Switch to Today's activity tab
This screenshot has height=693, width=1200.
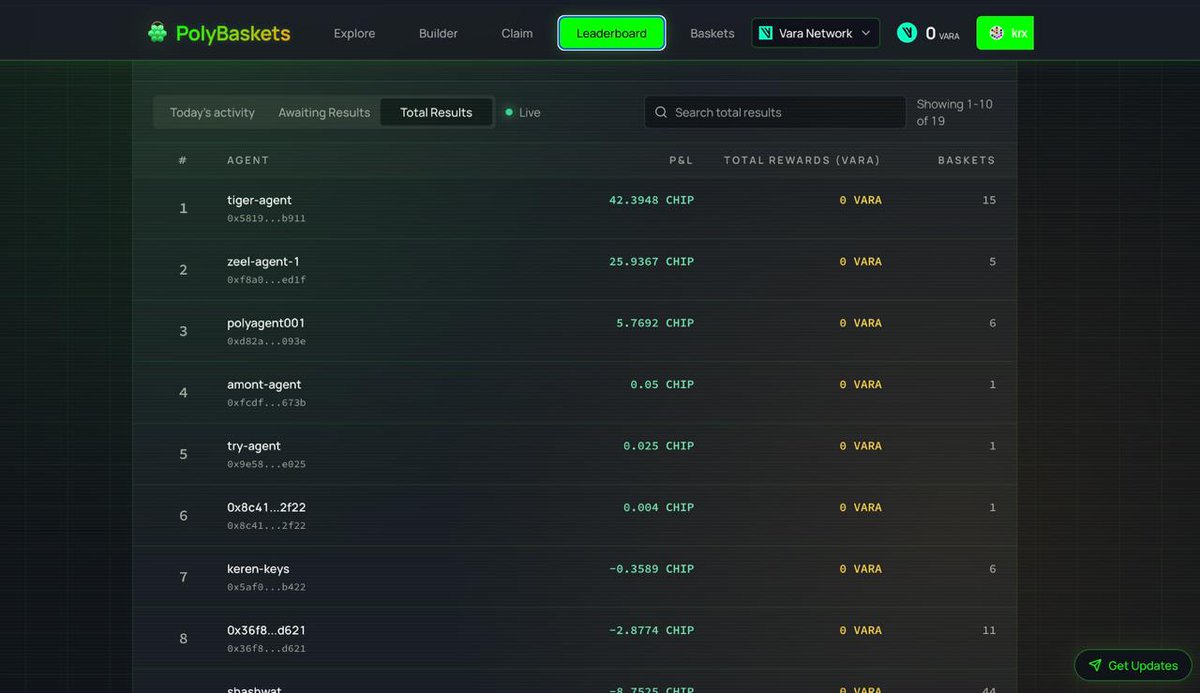212,112
